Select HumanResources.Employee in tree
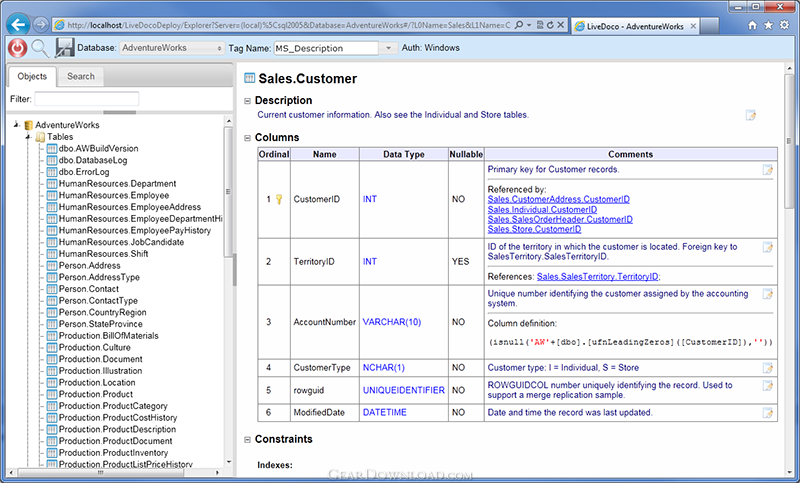The image size is (800, 483). [114, 195]
